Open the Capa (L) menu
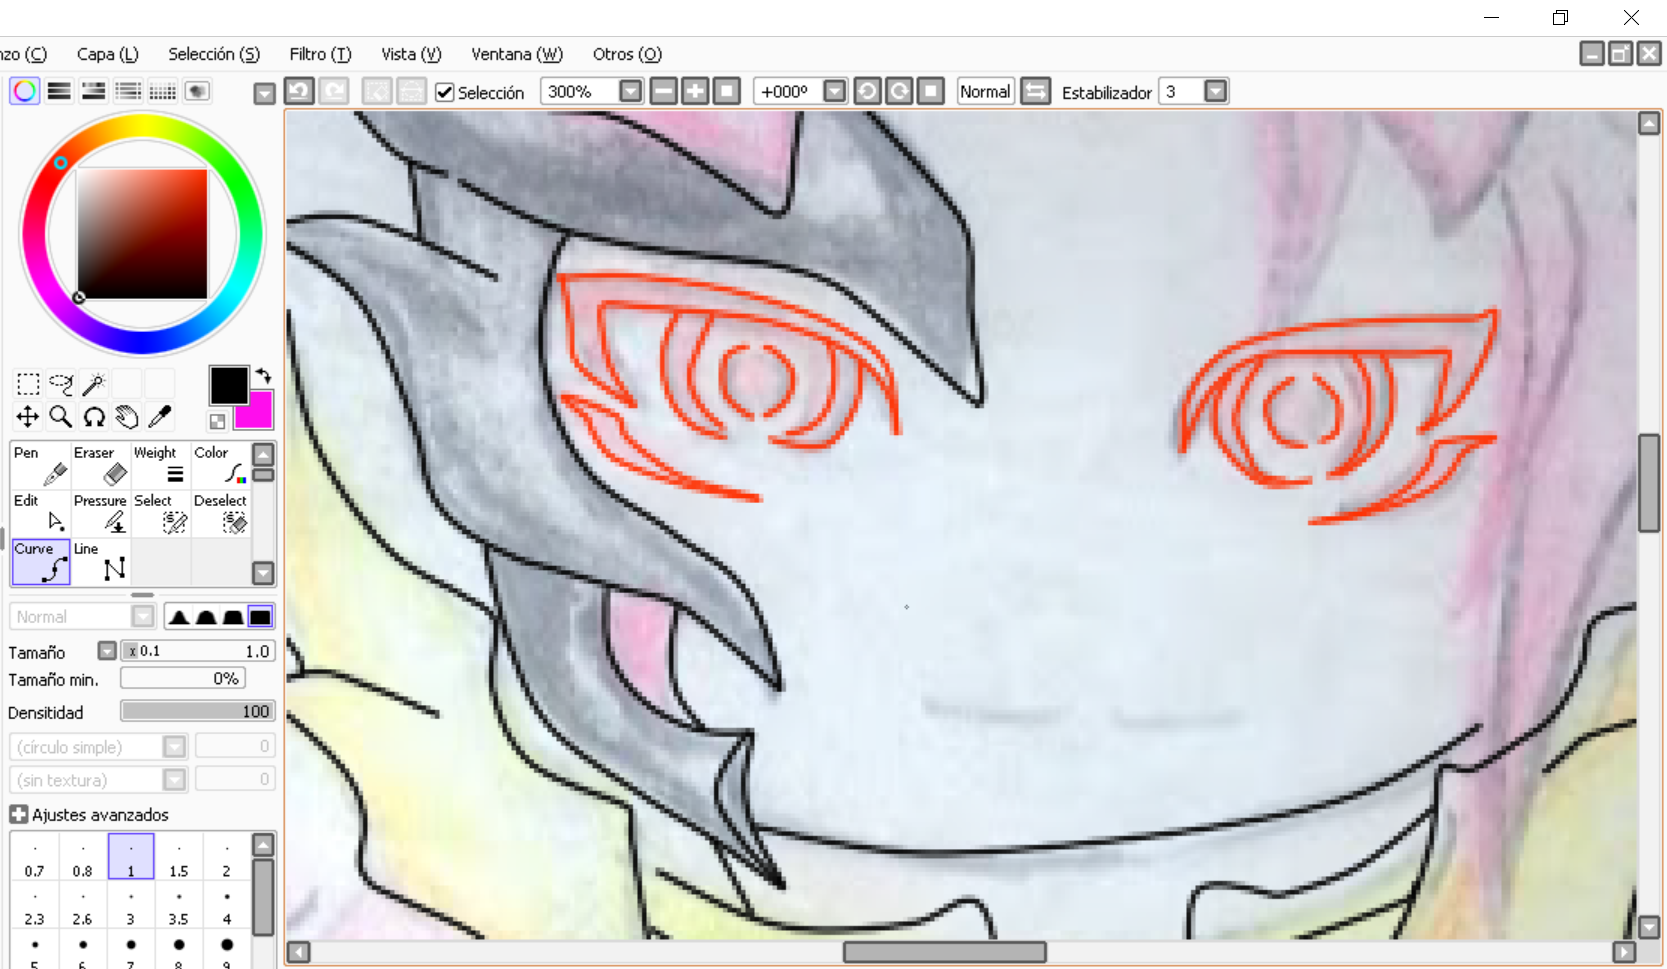1667x969 pixels. [107, 54]
